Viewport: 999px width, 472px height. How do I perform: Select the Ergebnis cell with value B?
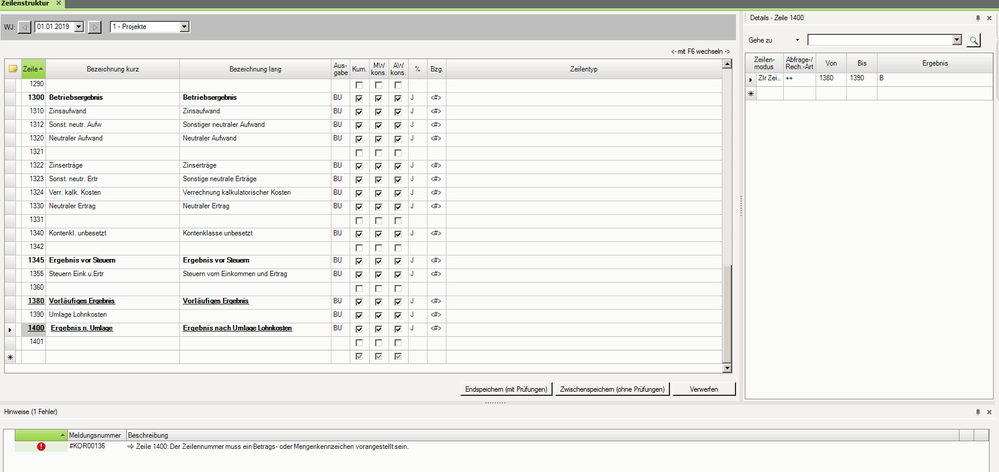[935, 79]
